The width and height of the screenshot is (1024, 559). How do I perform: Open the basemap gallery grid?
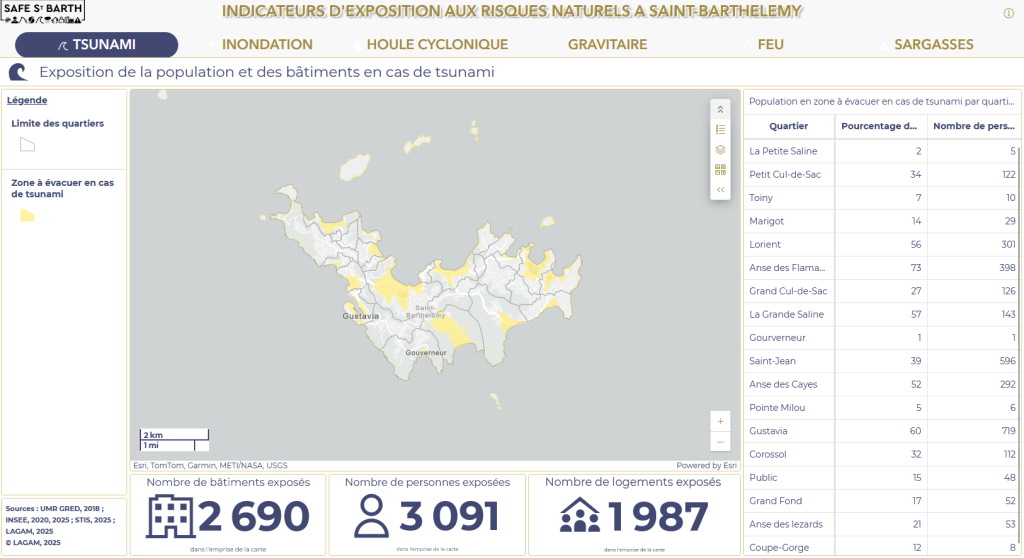tap(720, 169)
